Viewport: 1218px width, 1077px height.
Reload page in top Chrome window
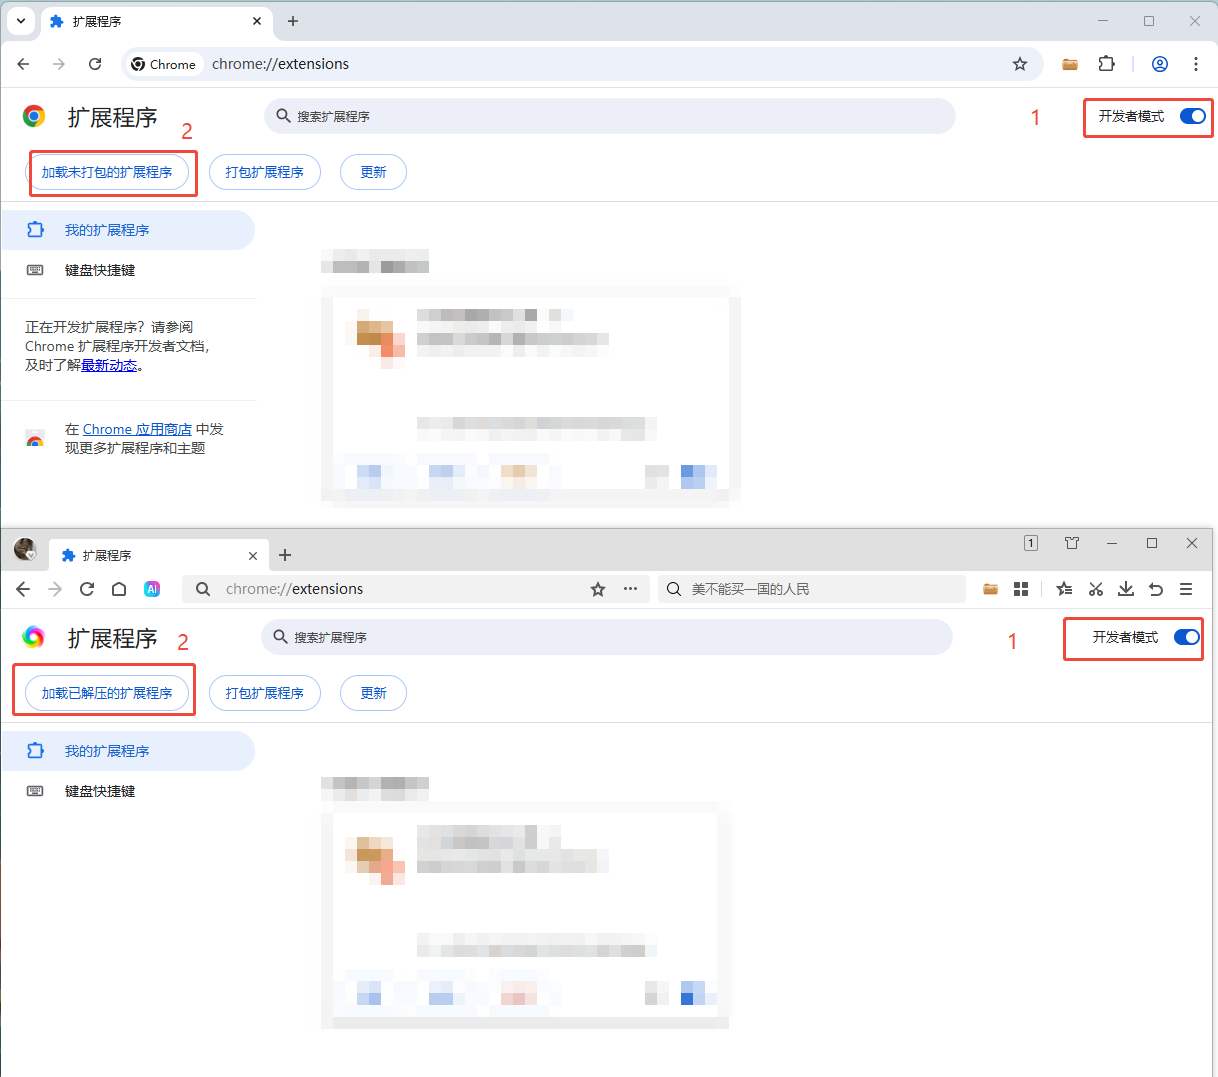coord(95,64)
